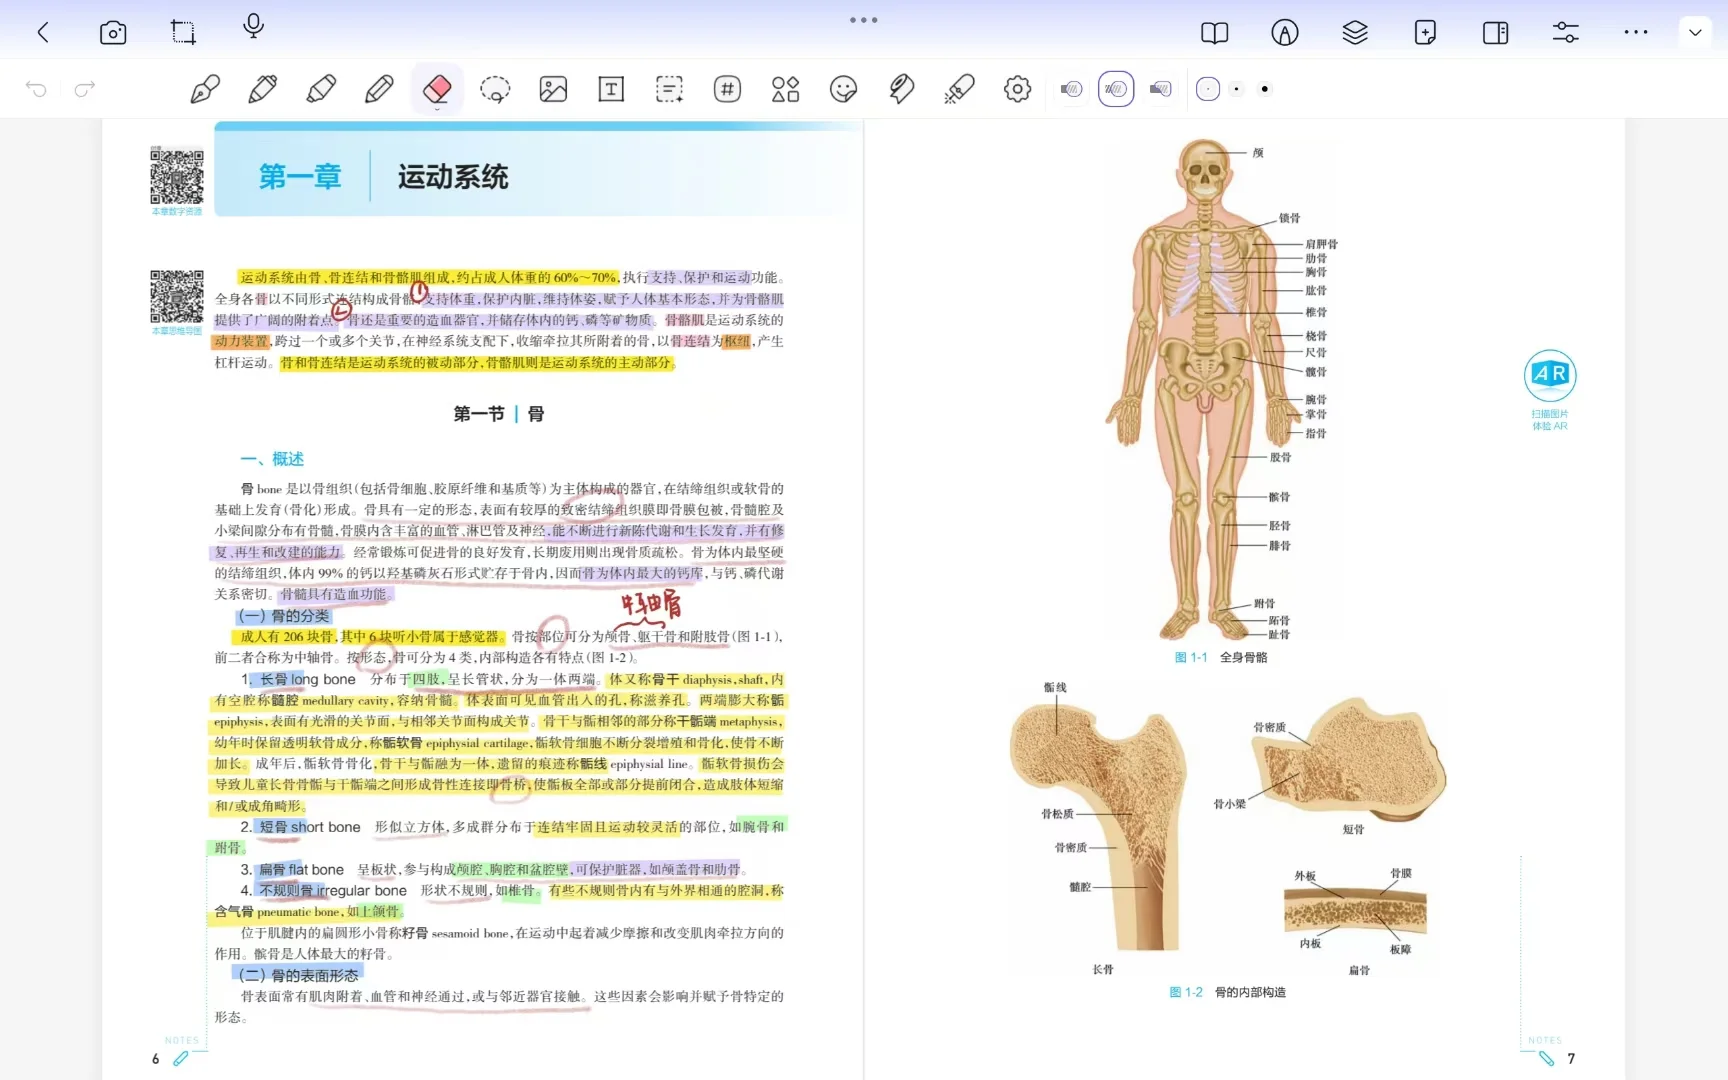This screenshot has width=1728, height=1080.
Task: Open the document settings gear
Action: (x=1017, y=89)
